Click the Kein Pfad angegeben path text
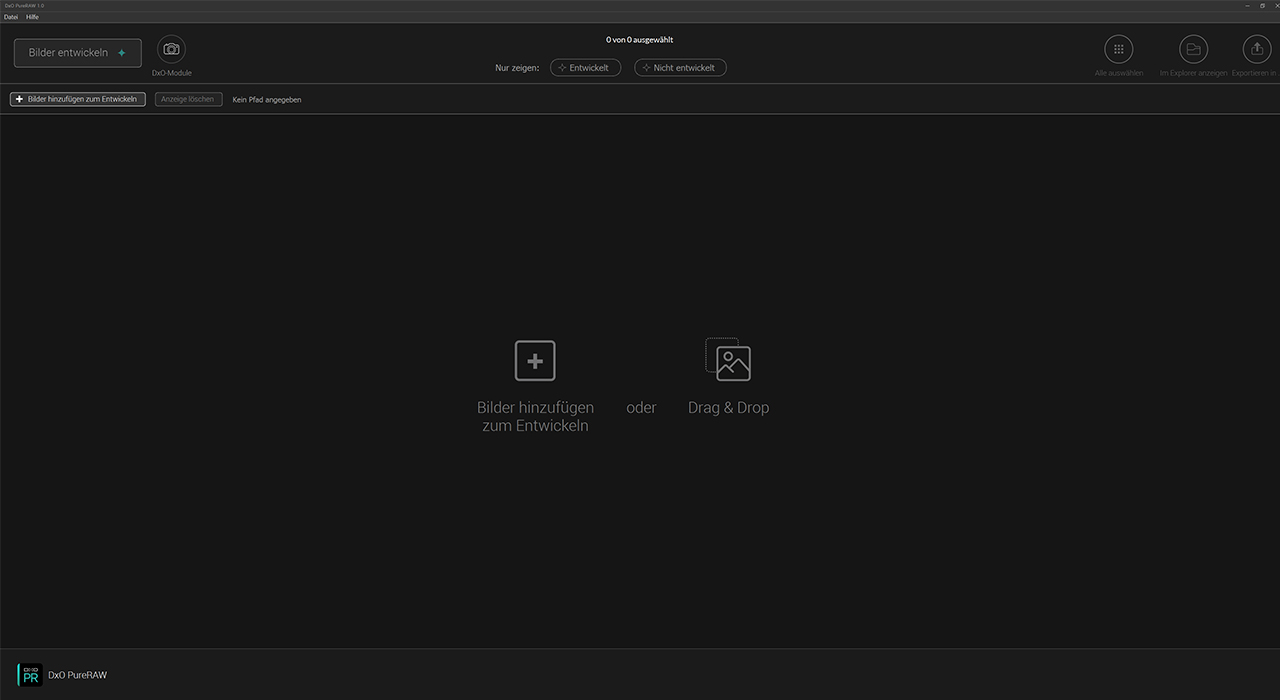The image size is (1280, 700). point(267,100)
